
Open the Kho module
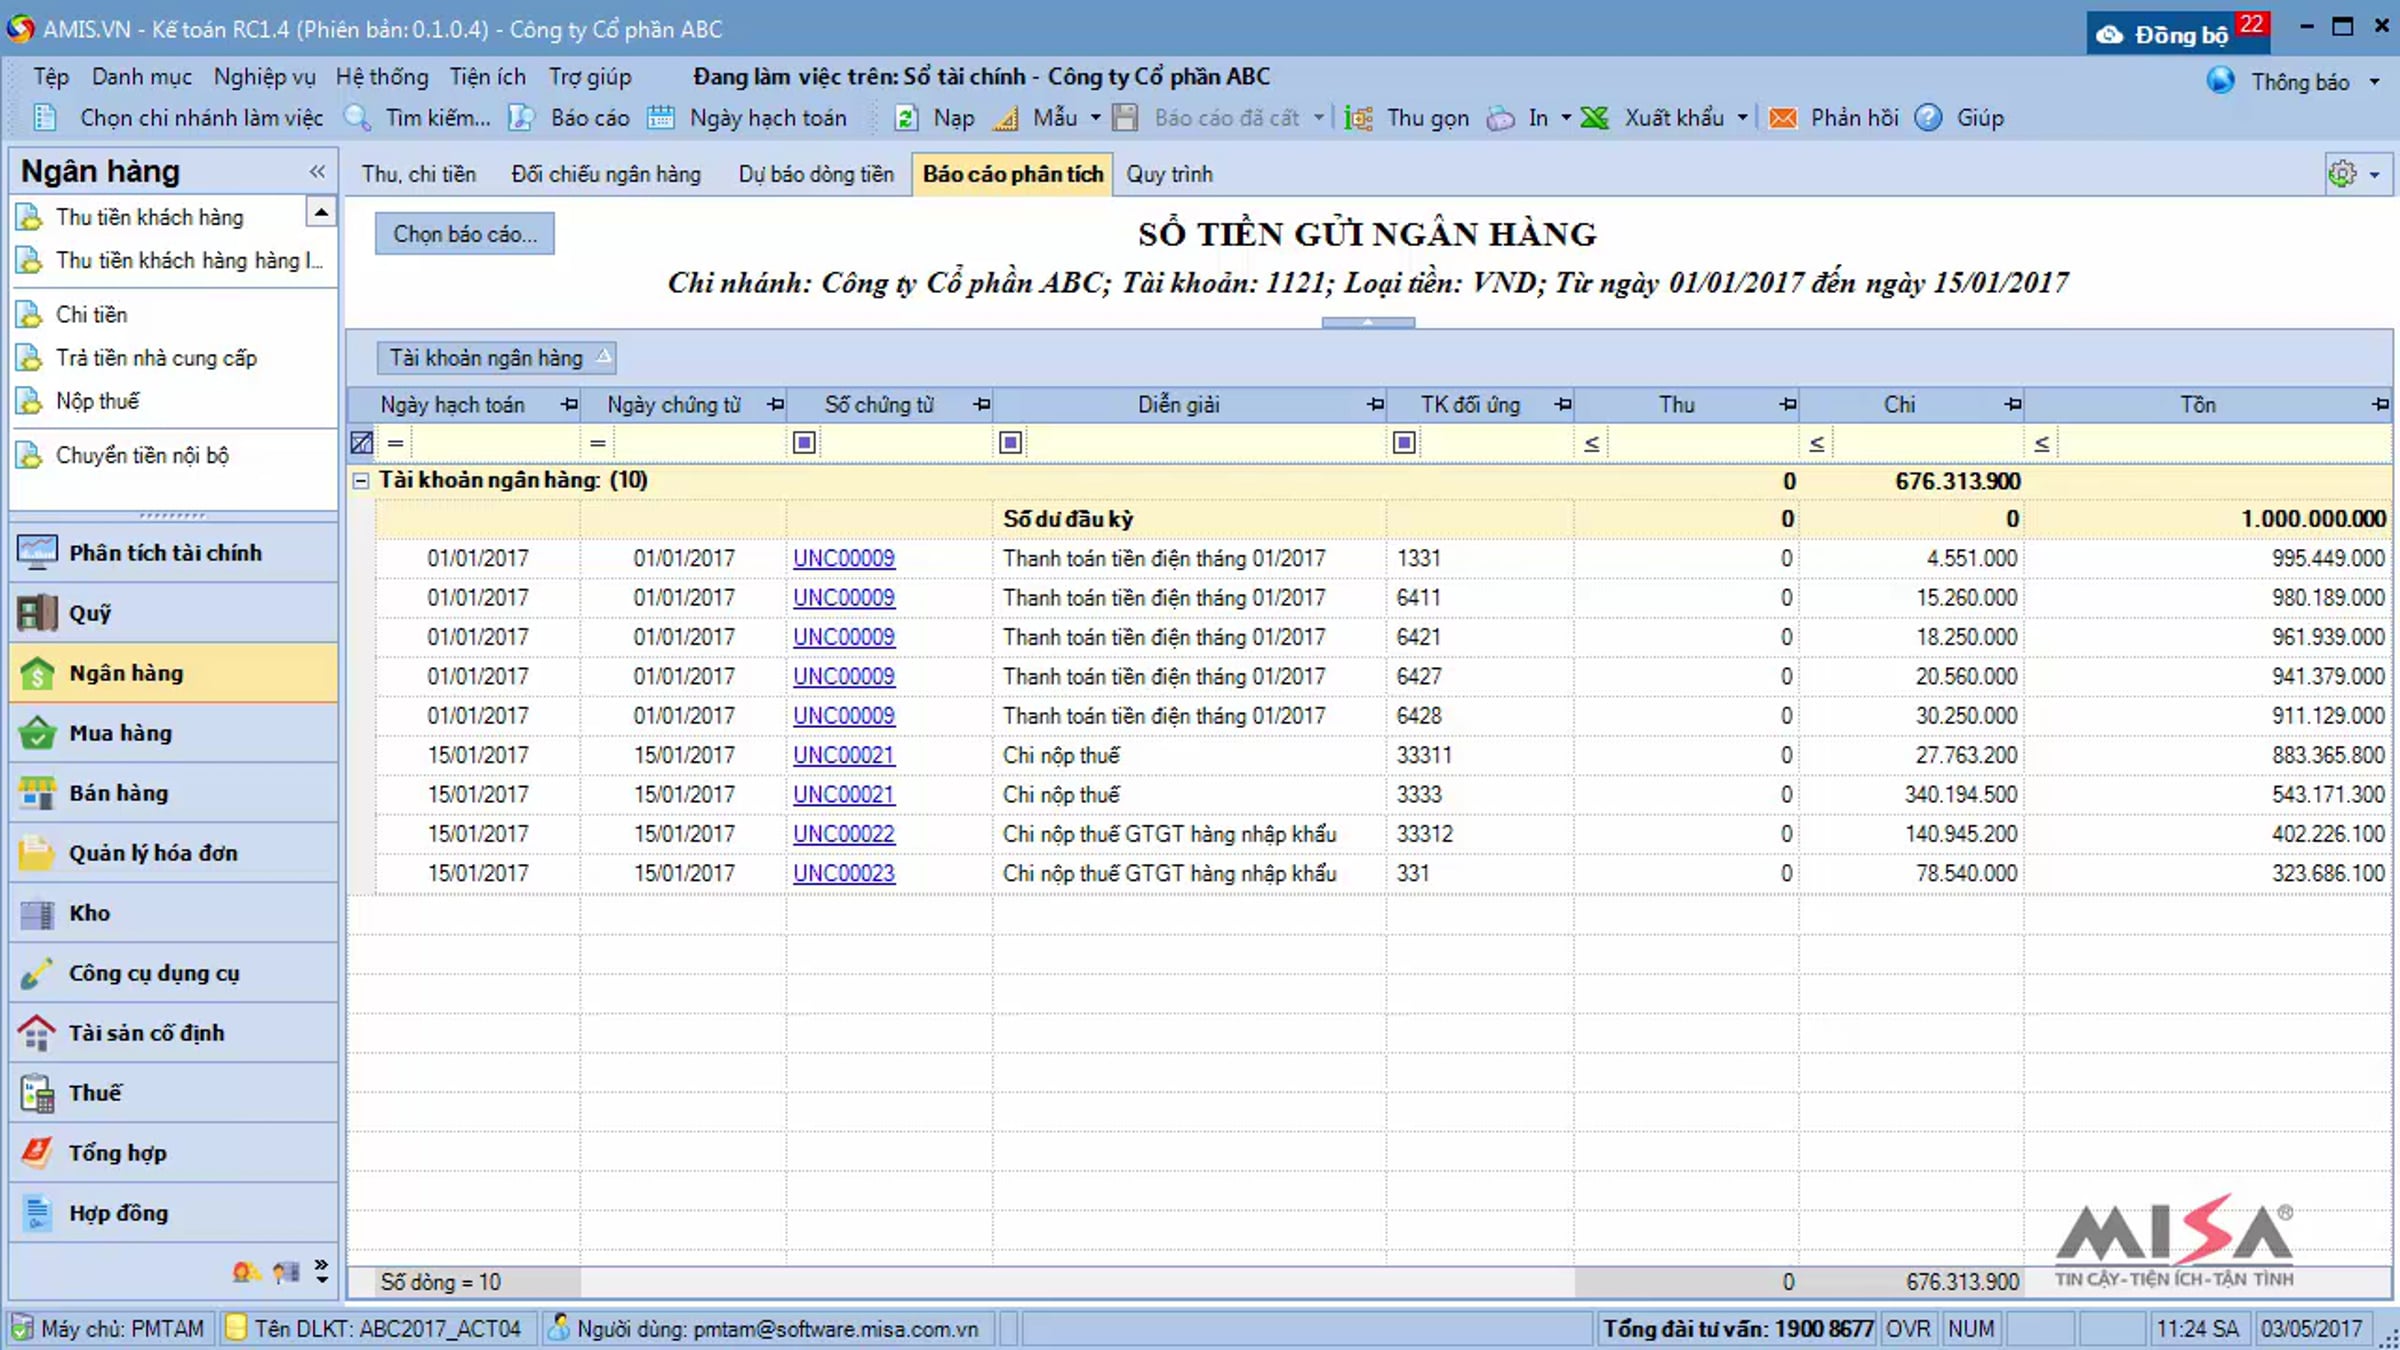[x=173, y=913]
